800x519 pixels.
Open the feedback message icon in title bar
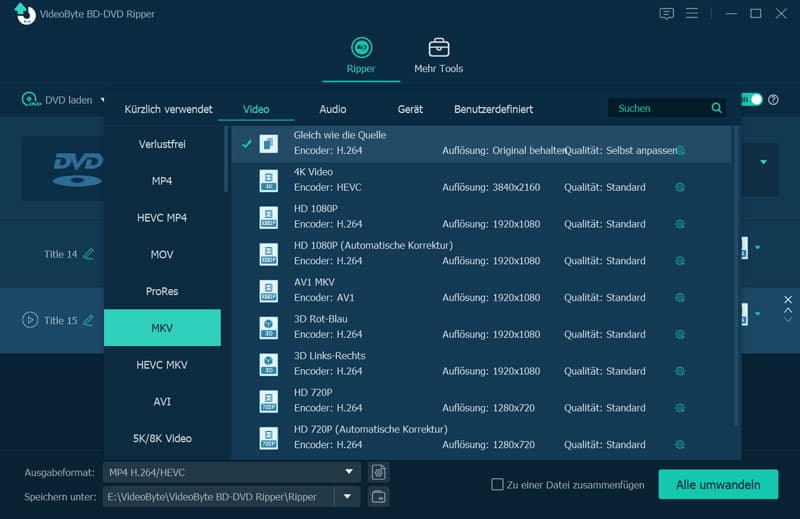666,14
